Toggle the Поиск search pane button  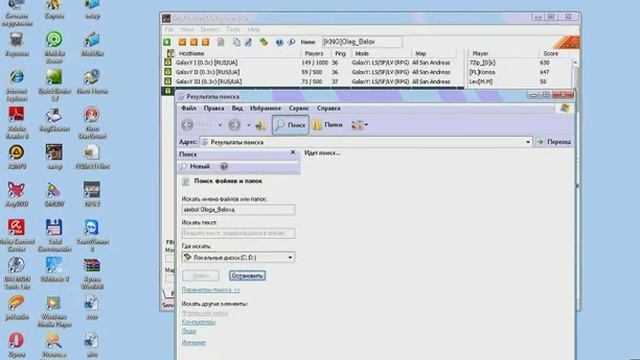coord(290,125)
